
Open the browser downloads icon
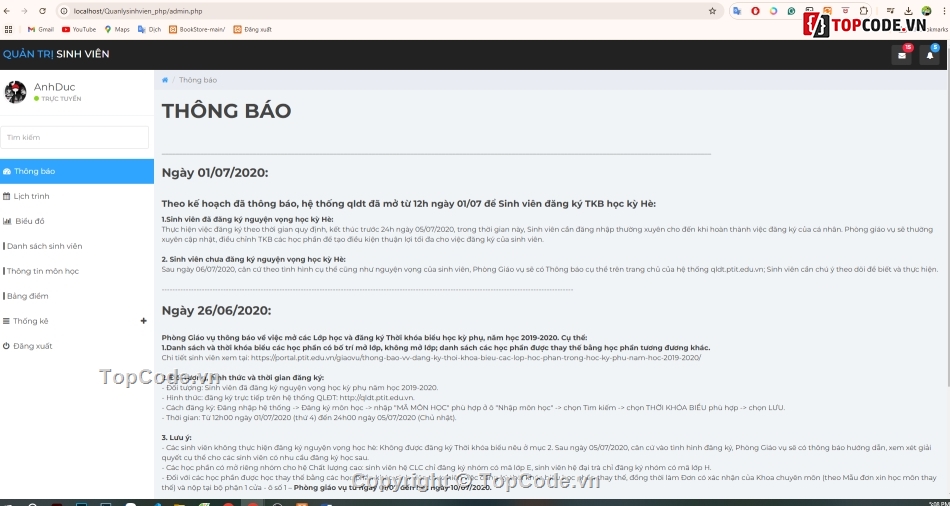[908, 11]
